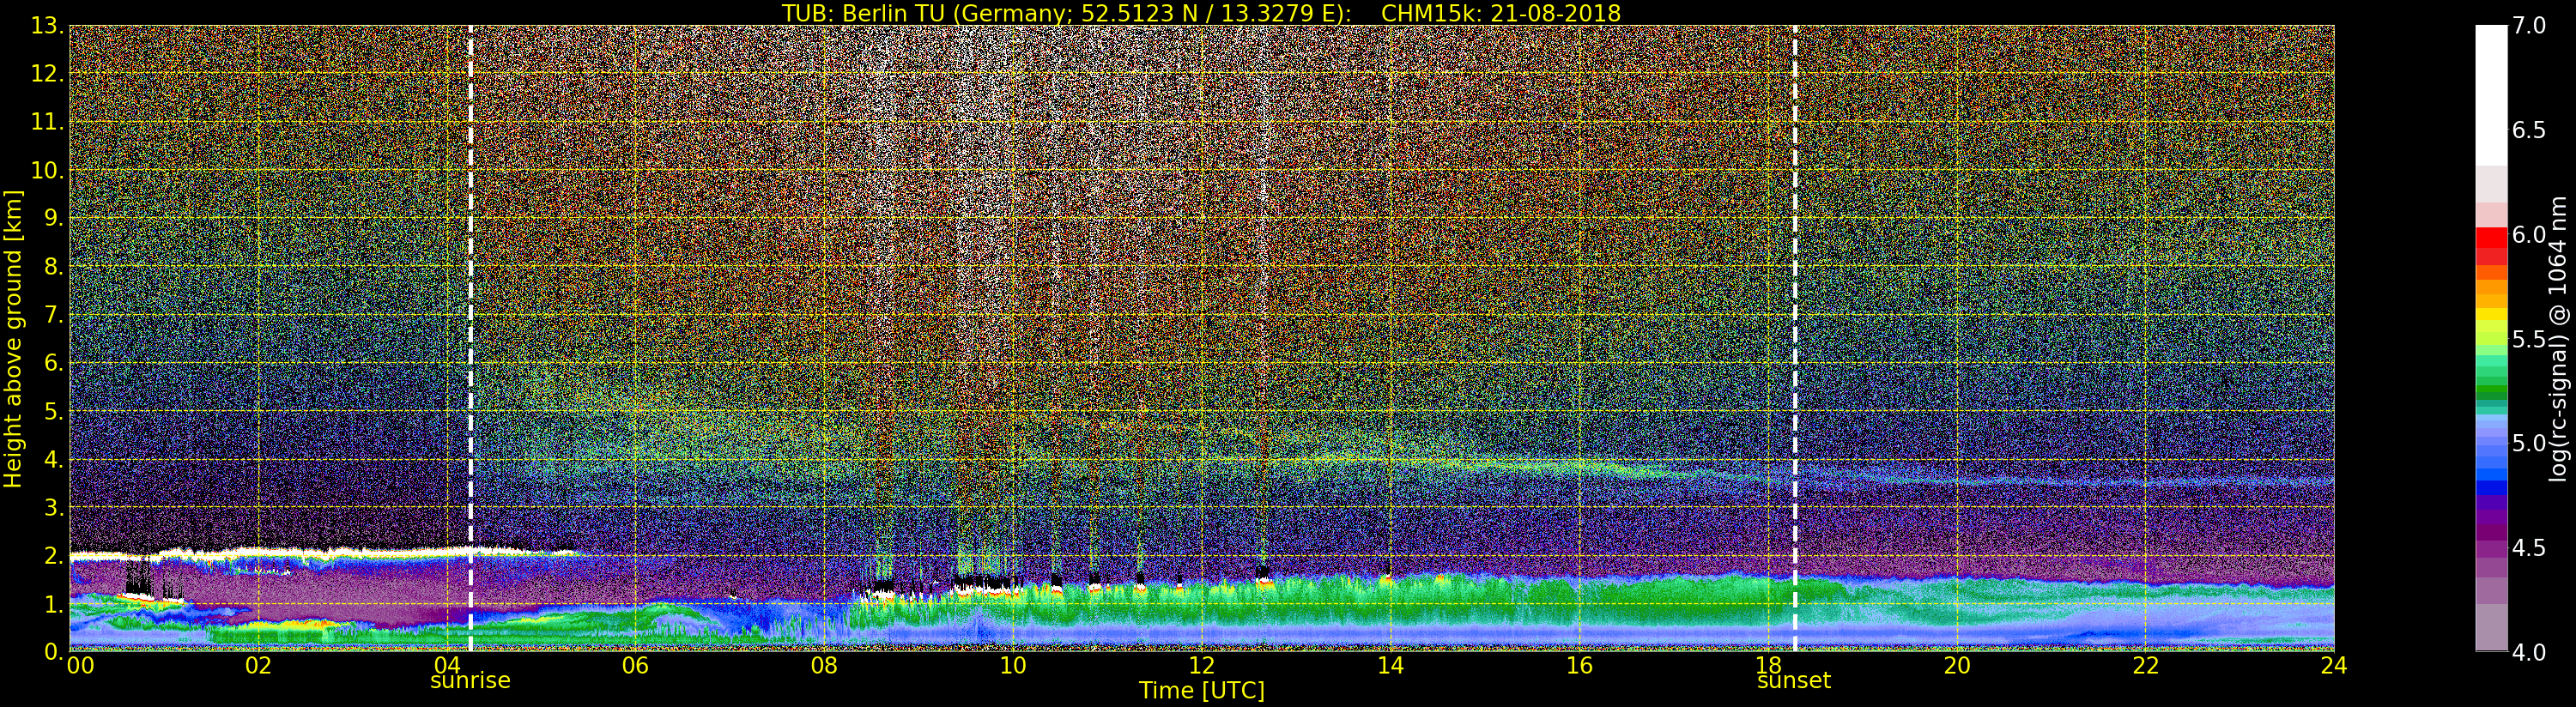Click time axis tick label '22'
Viewport: 2576px width, 707px height.
[2146, 665]
